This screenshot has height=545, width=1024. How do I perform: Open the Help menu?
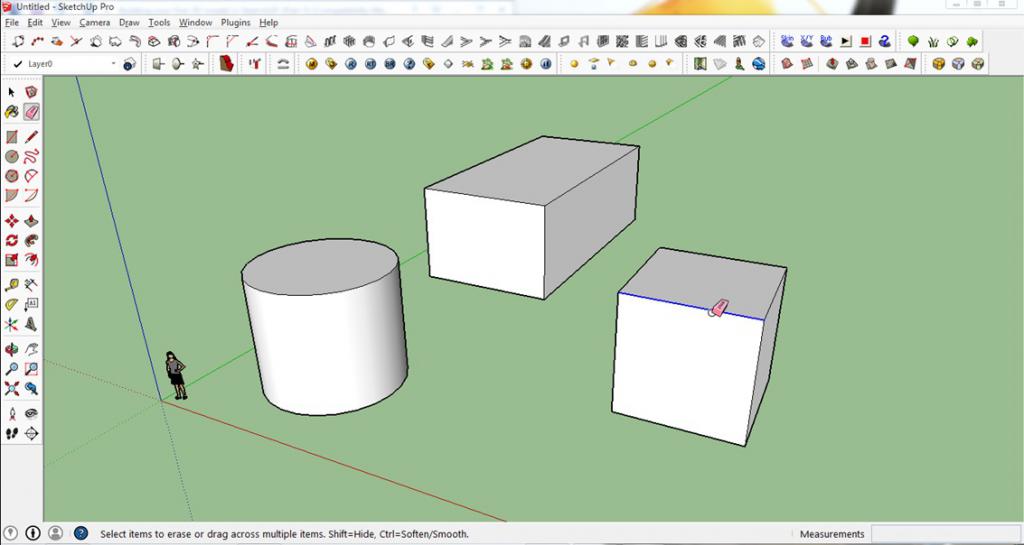pyautogui.click(x=268, y=22)
